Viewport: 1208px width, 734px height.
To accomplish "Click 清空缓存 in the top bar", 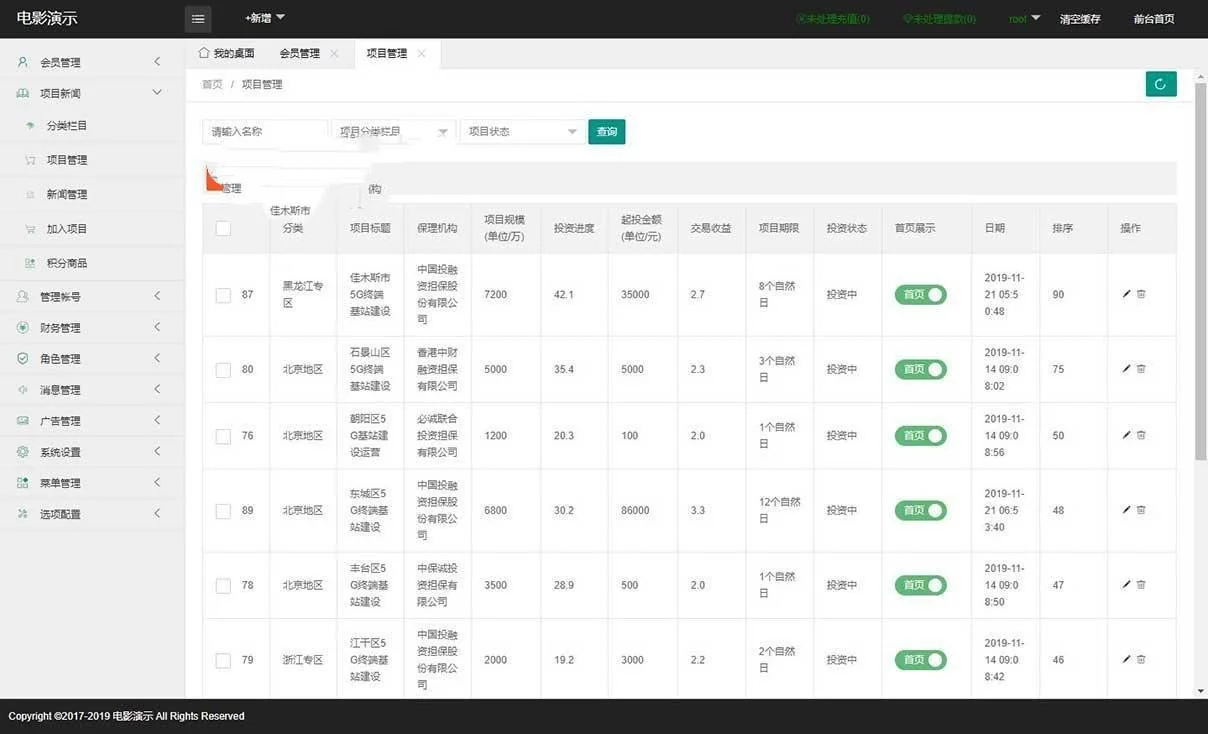I will [1079, 19].
